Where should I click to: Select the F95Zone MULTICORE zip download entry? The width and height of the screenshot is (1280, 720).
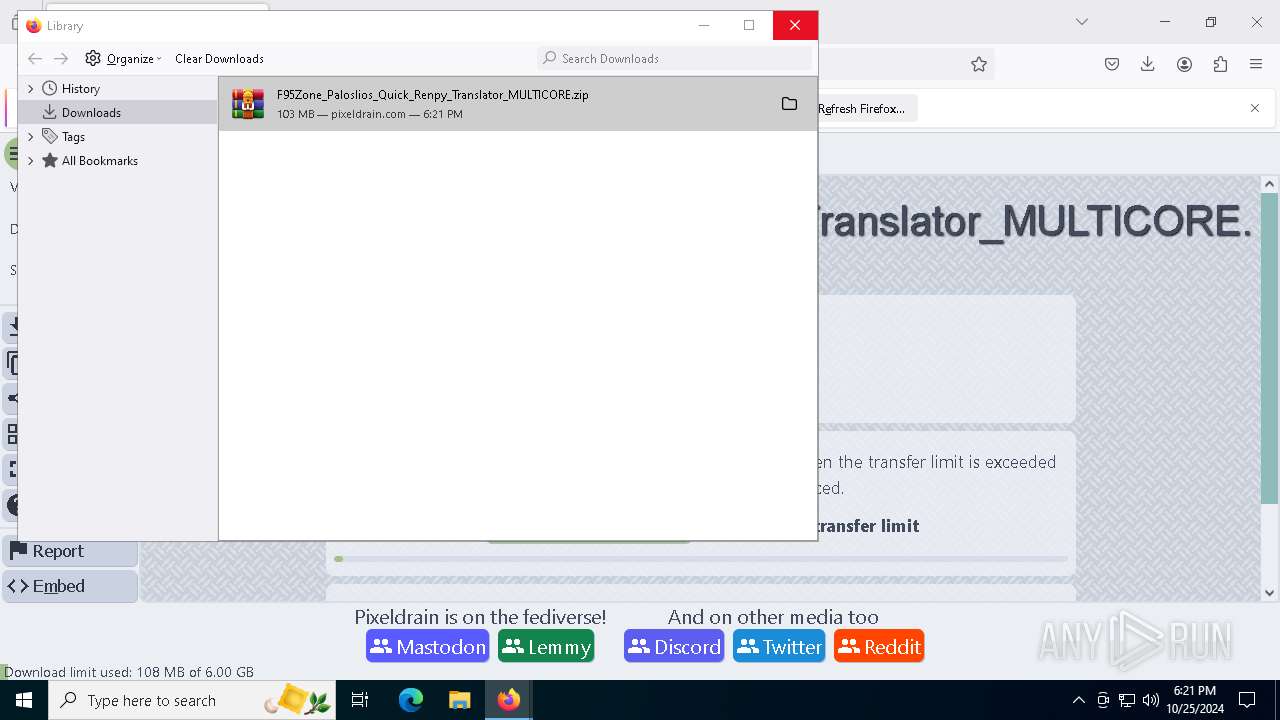coord(518,104)
